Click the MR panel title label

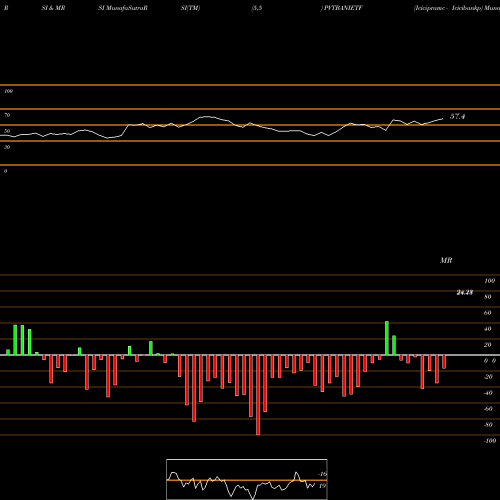tap(446, 260)
